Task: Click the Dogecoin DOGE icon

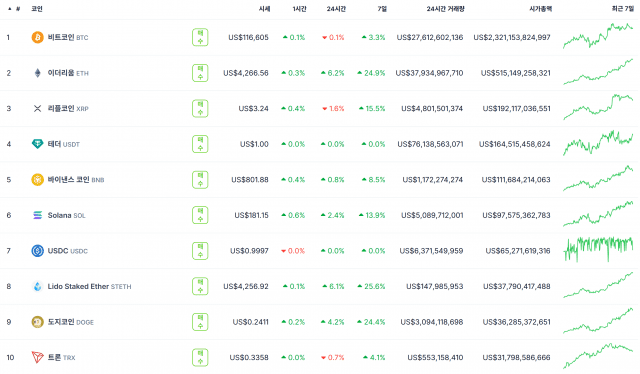Action: [38, 322]
